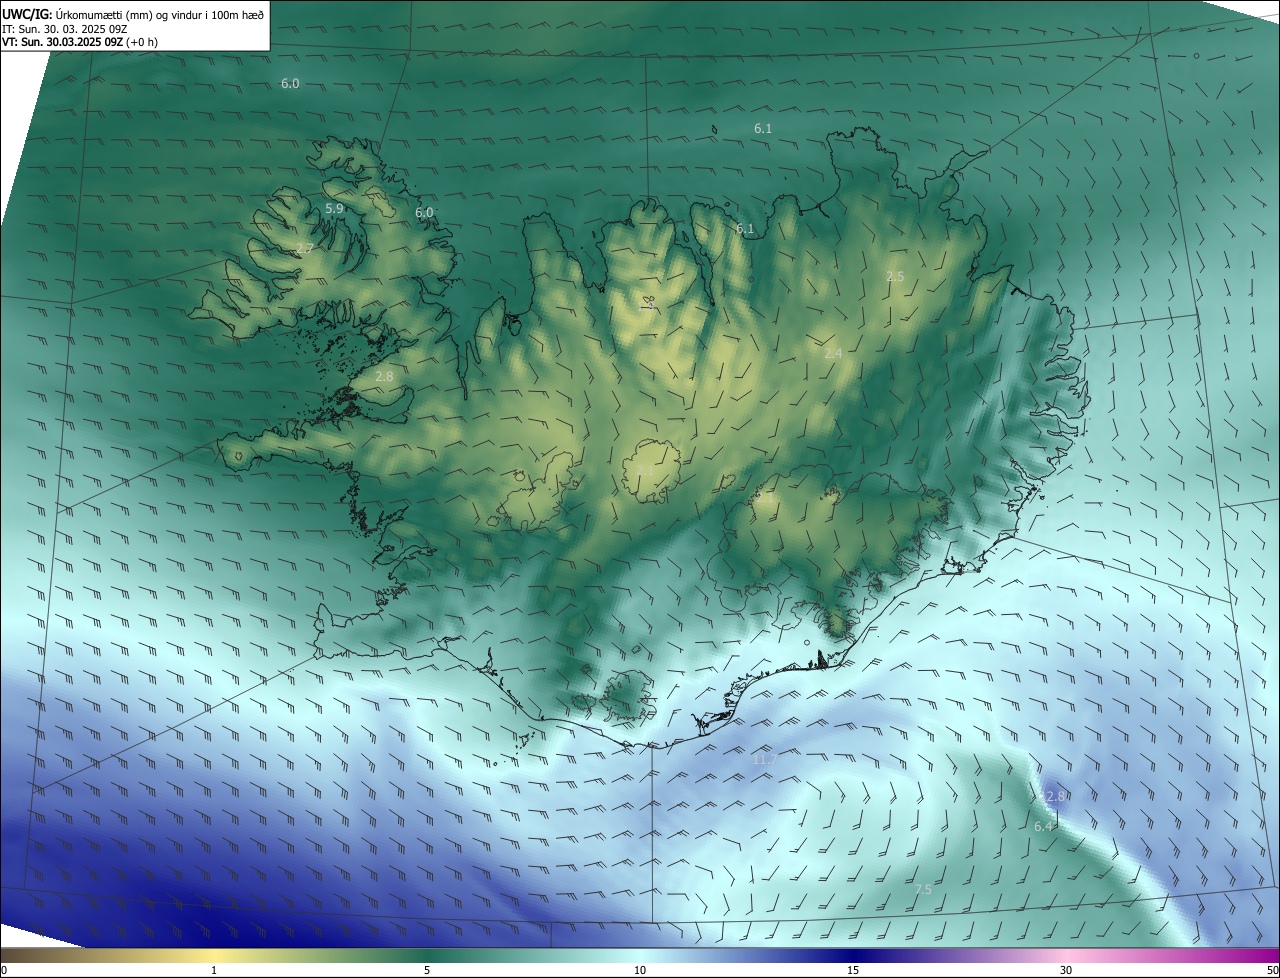Click the 2.7 value label over the Westfjords
This screenshot has height=978, width=1280.
305,248
